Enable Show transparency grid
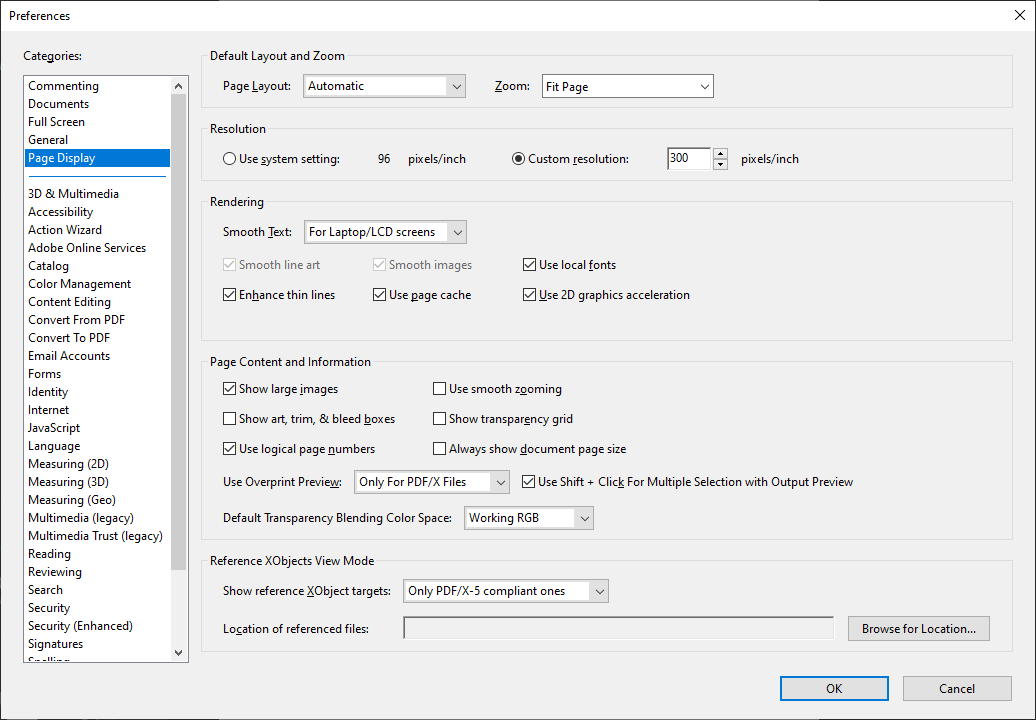This screenshot has width=1036, height=720. pyautogui.click(x=439, y=418)
